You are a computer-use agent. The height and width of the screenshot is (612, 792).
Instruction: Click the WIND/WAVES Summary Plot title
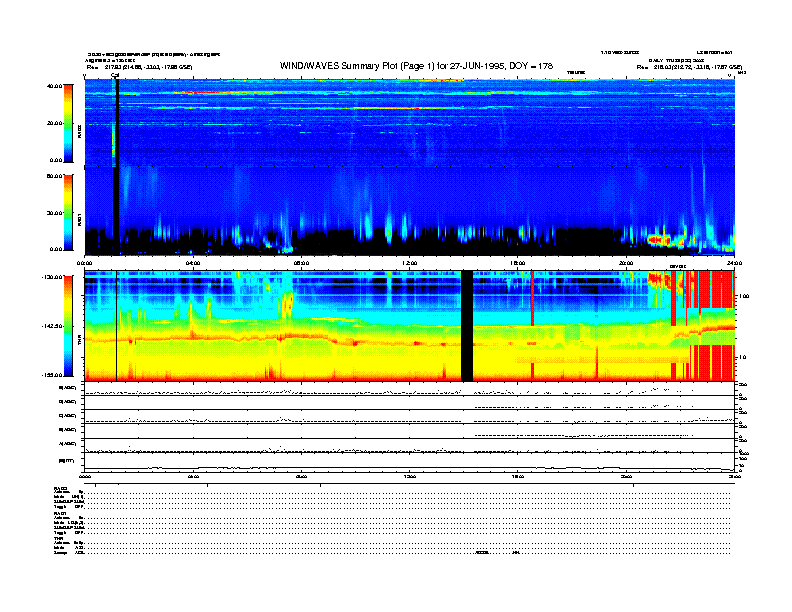coord(416,66)
